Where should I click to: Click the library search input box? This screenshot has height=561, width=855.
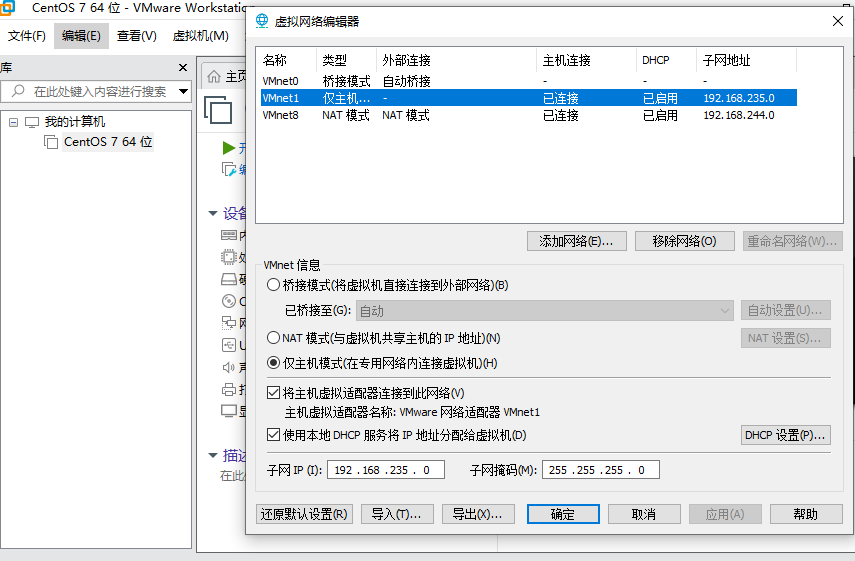95,91
